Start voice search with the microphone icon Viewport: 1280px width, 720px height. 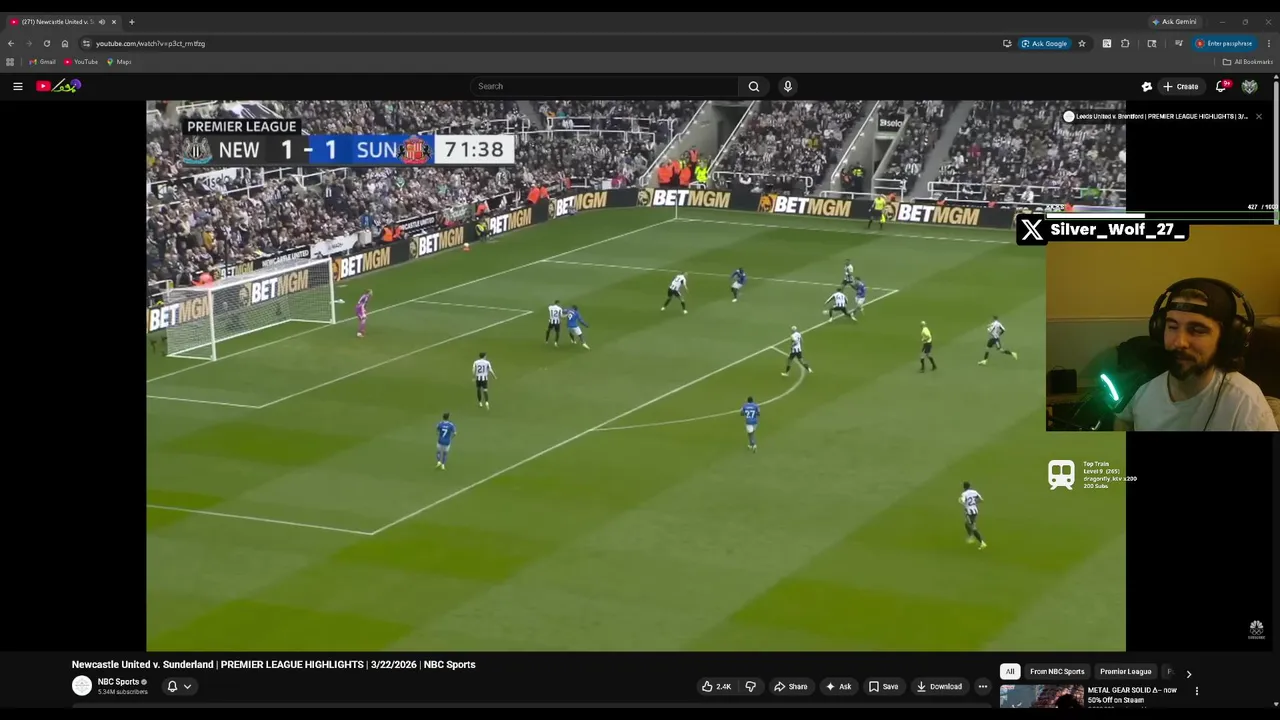[x=788, y=86]
